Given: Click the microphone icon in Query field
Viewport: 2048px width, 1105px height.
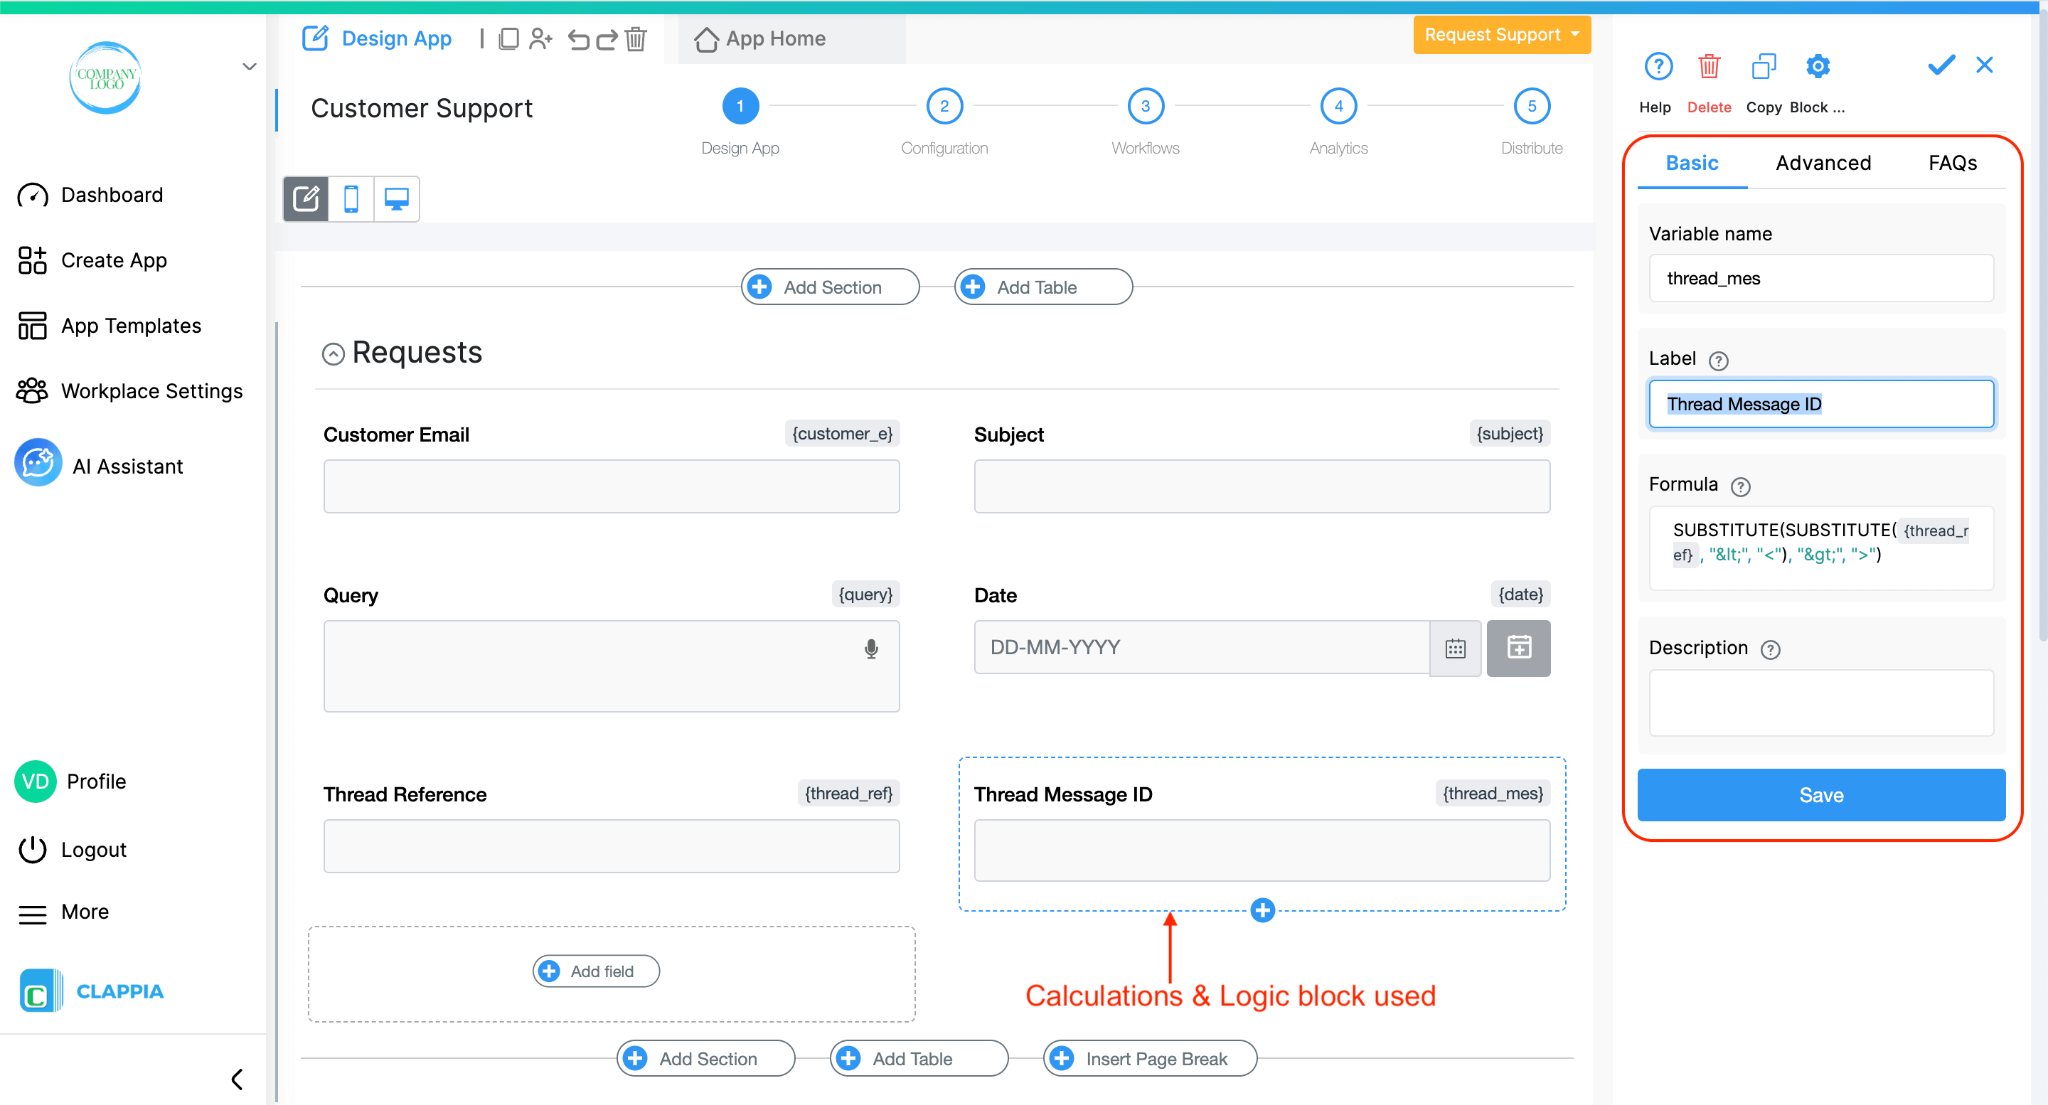Looking at the screenshot, I should (x=871, y=649).
